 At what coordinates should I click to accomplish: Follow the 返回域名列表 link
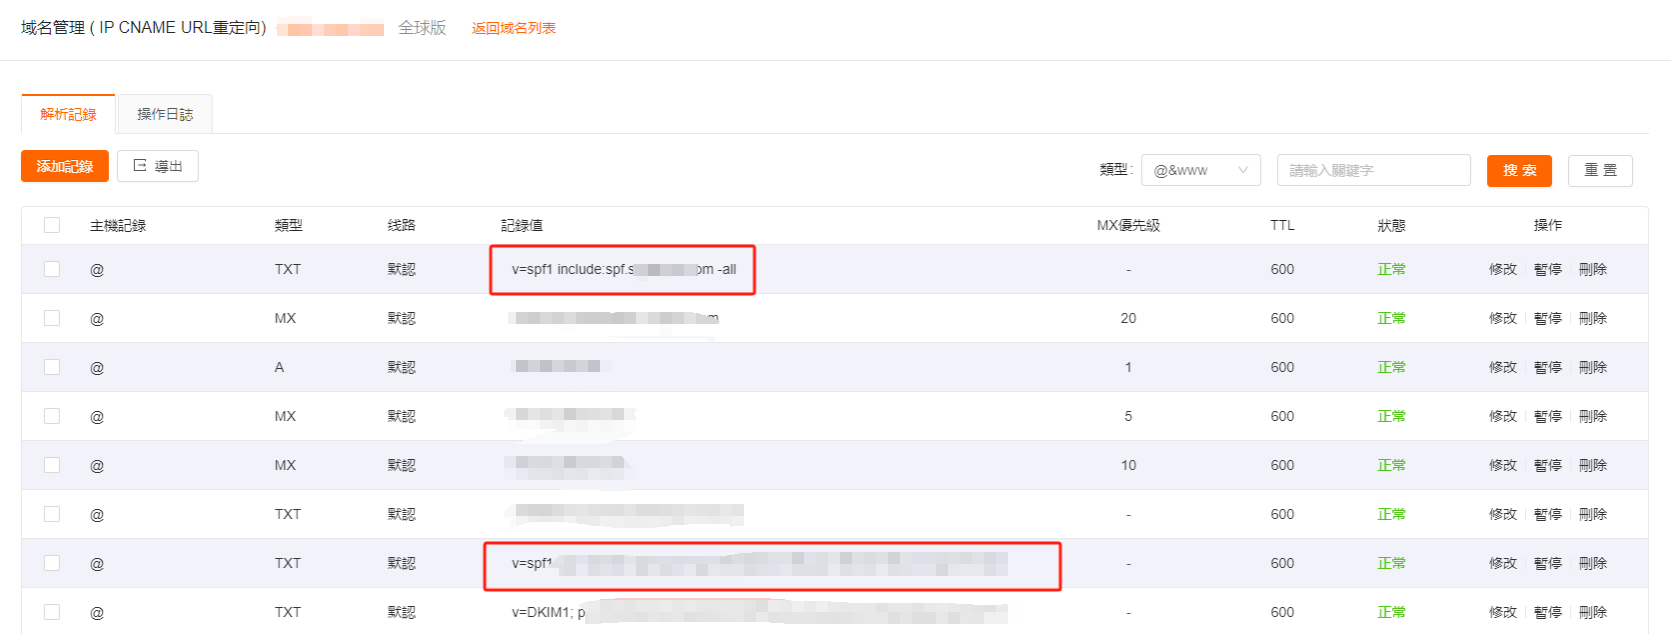pyautogui.click(x=513, y=28)
